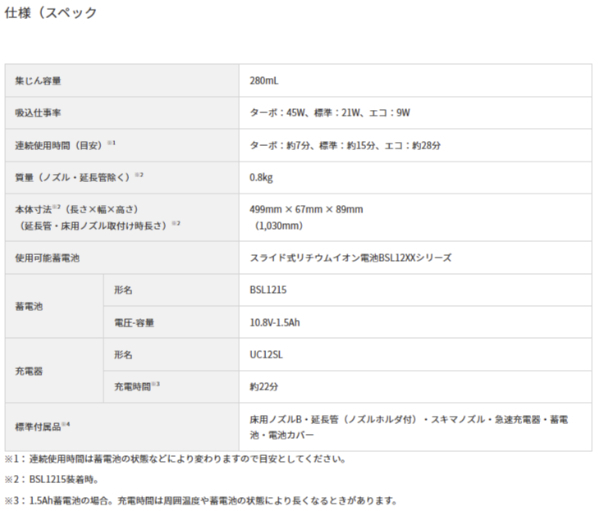Select the 電圧-容量 label
The width and height of the screenshot is (600, 511).
click(x=134, y=323)
